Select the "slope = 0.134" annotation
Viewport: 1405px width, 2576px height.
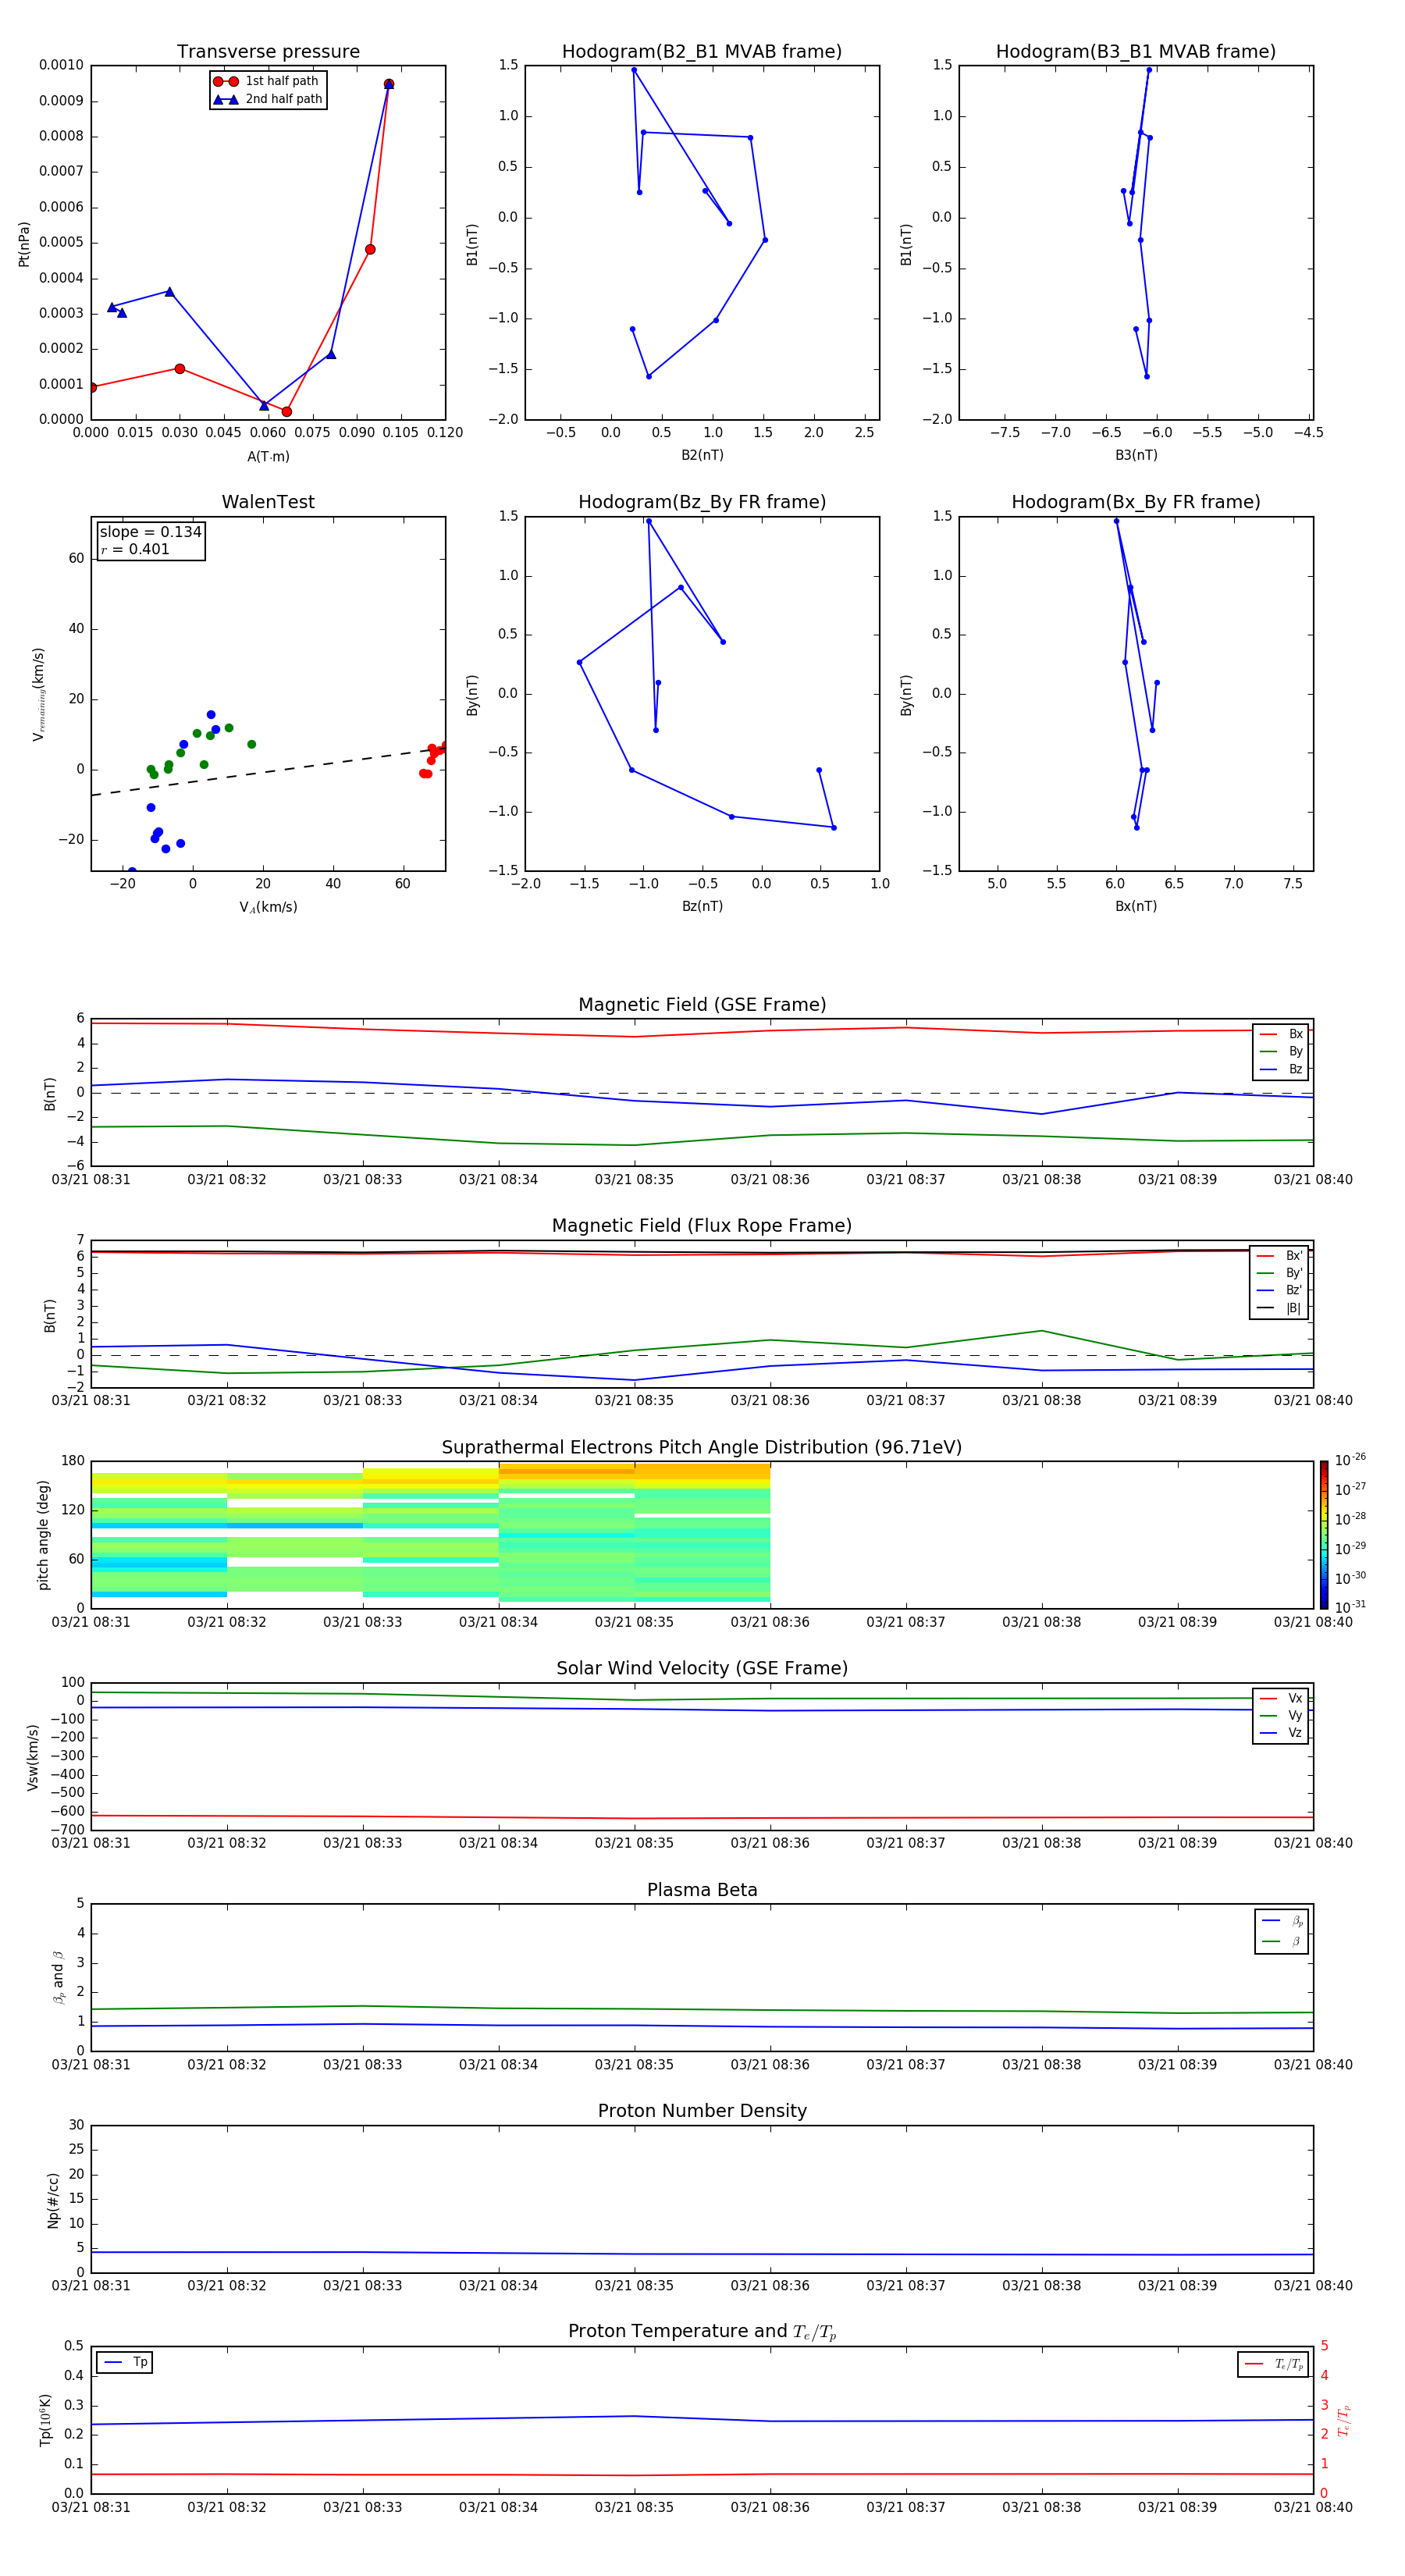coord(150,532)
